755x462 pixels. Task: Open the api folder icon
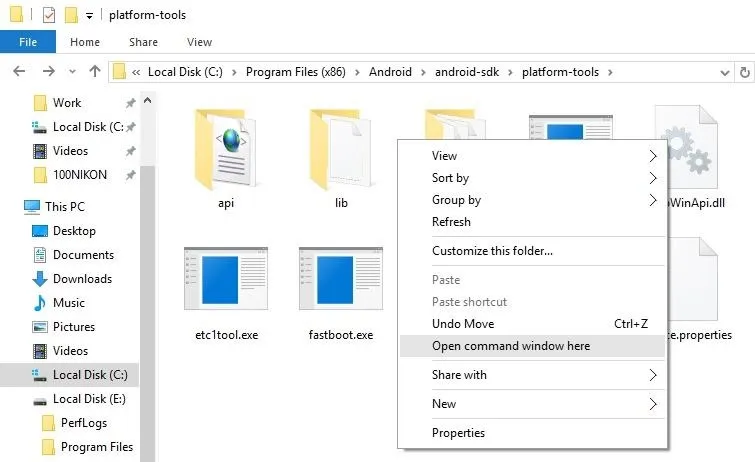coord(225,152)
